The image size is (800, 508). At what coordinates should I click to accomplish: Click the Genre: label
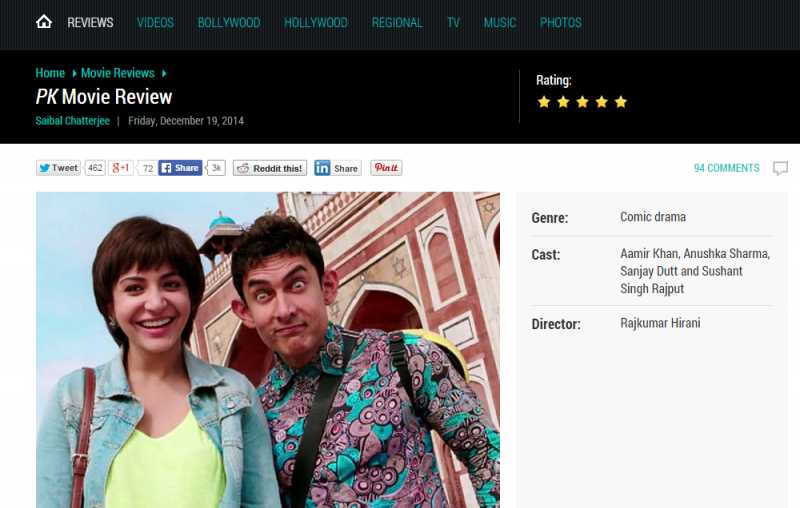tap(549, 218)
